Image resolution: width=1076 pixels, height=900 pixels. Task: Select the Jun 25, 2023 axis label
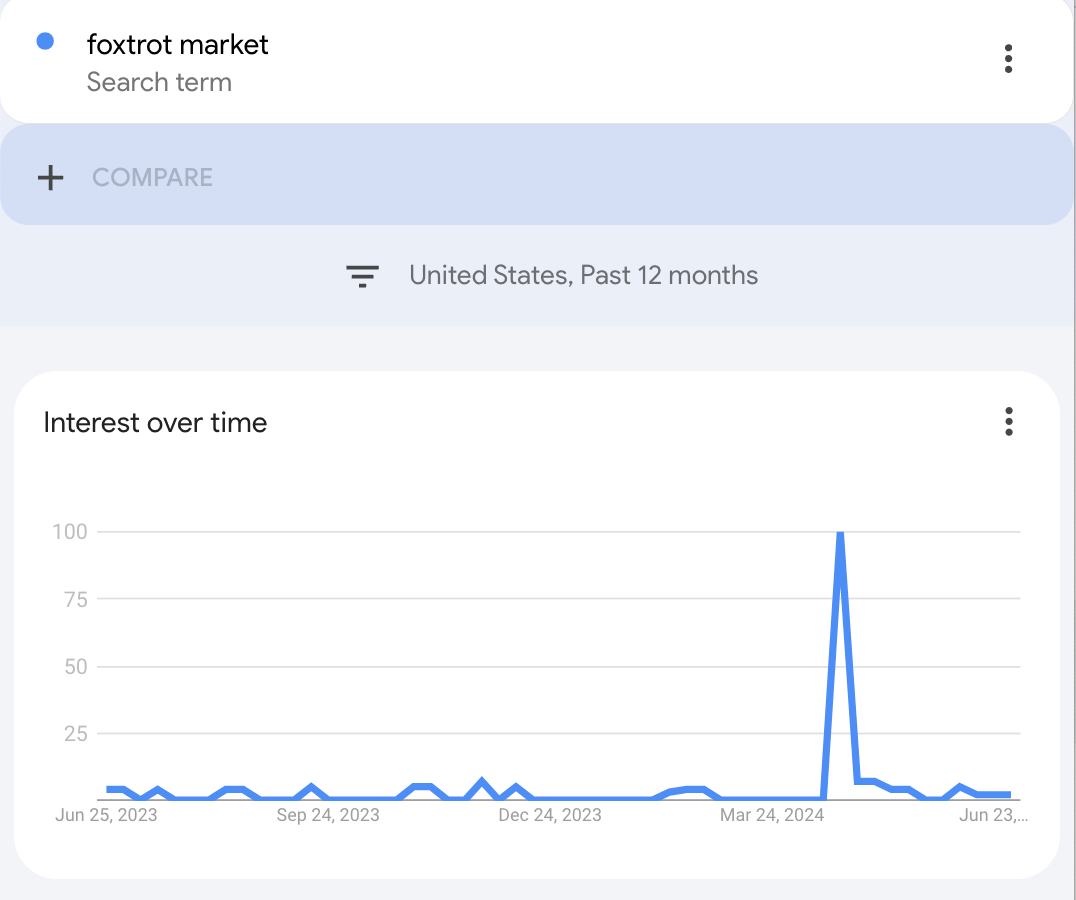click(x=106, y=815)
